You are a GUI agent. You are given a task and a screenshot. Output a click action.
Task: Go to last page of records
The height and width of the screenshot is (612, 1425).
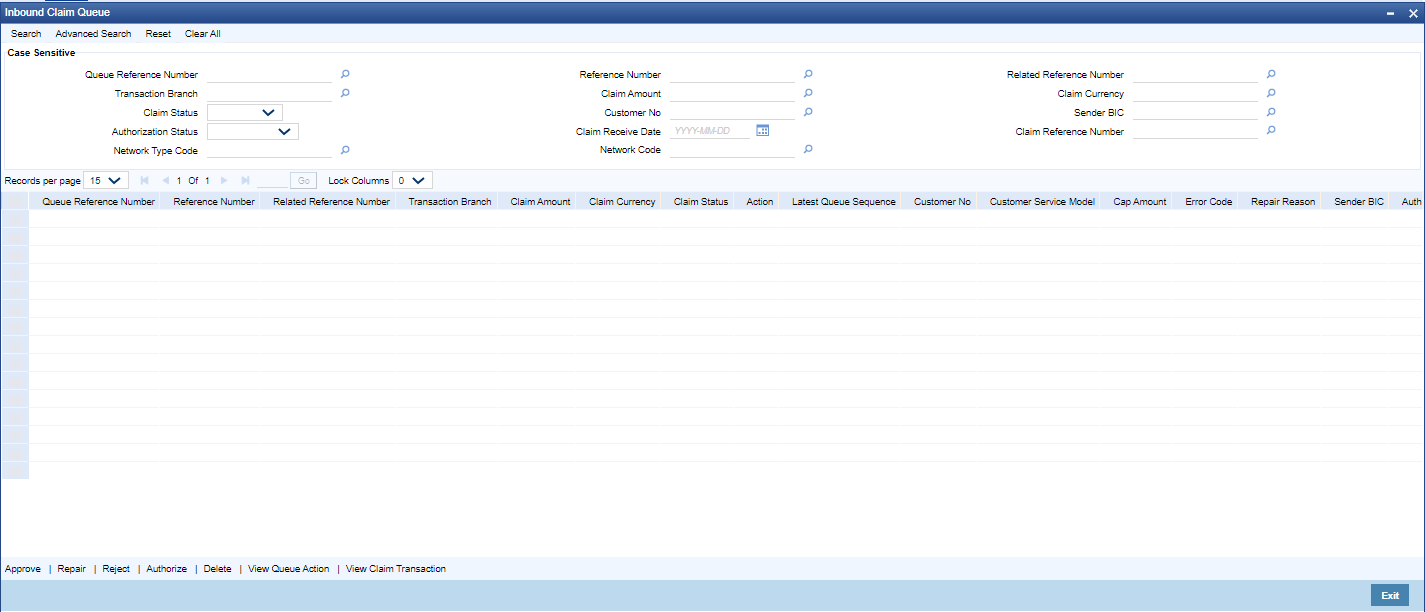245,181
